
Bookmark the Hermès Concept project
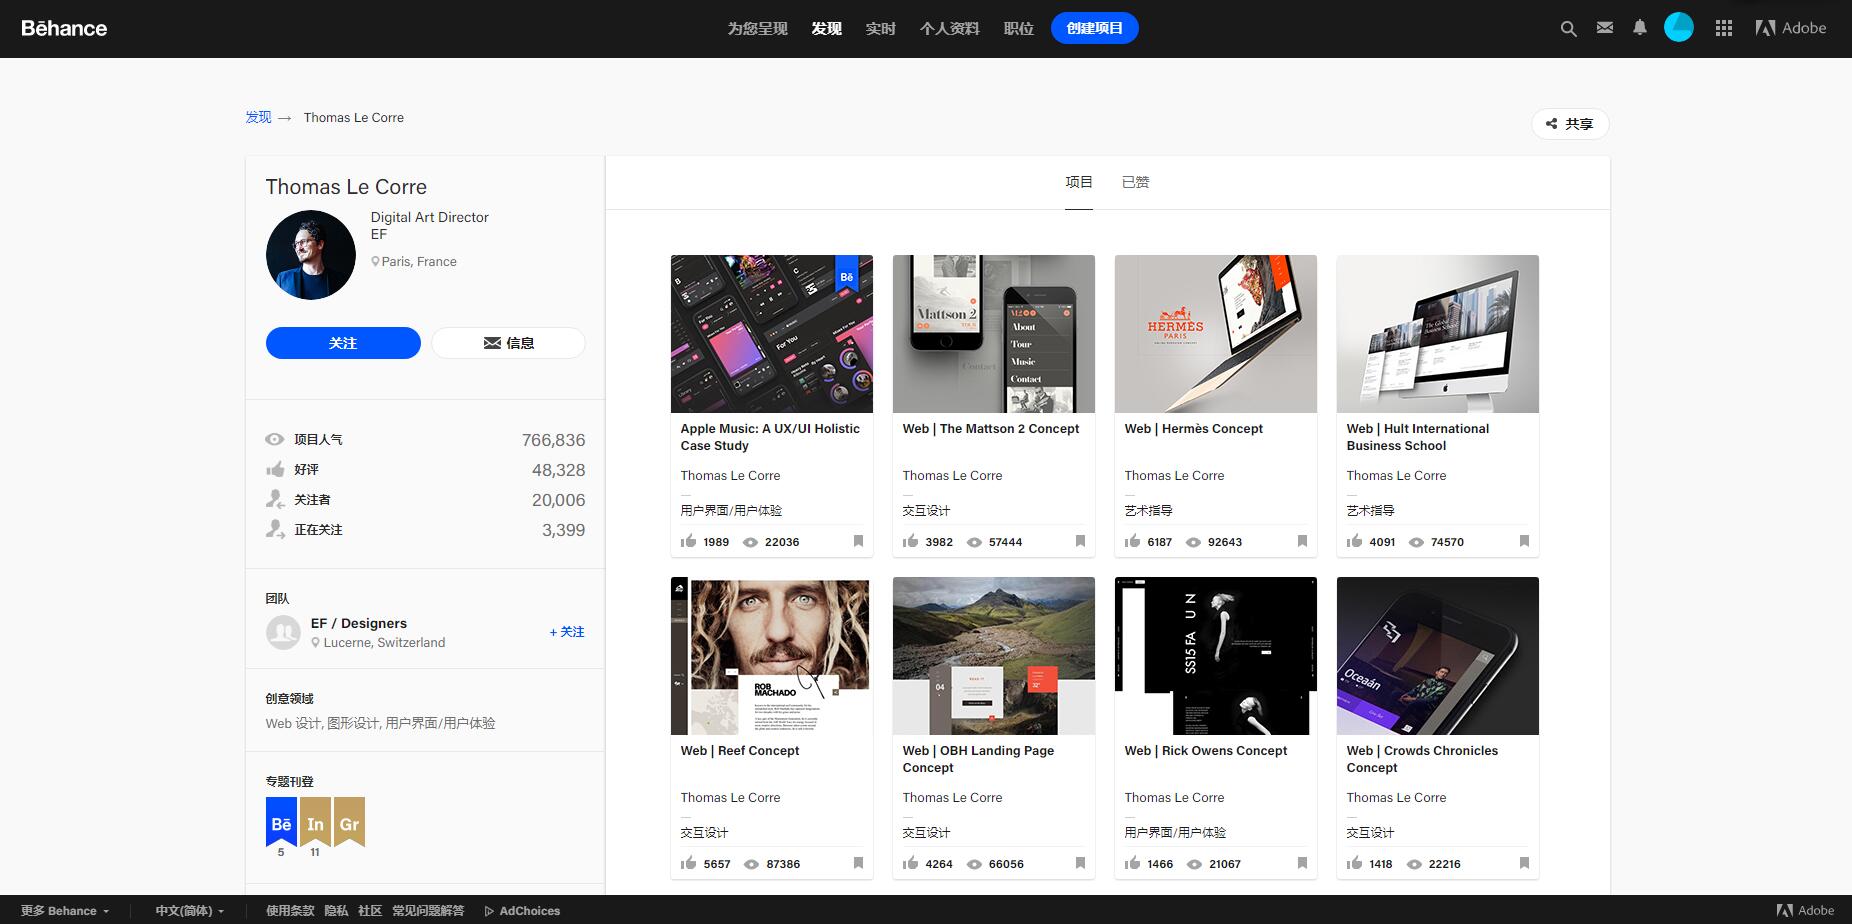pyautogui.click(x=1302, y=541)
